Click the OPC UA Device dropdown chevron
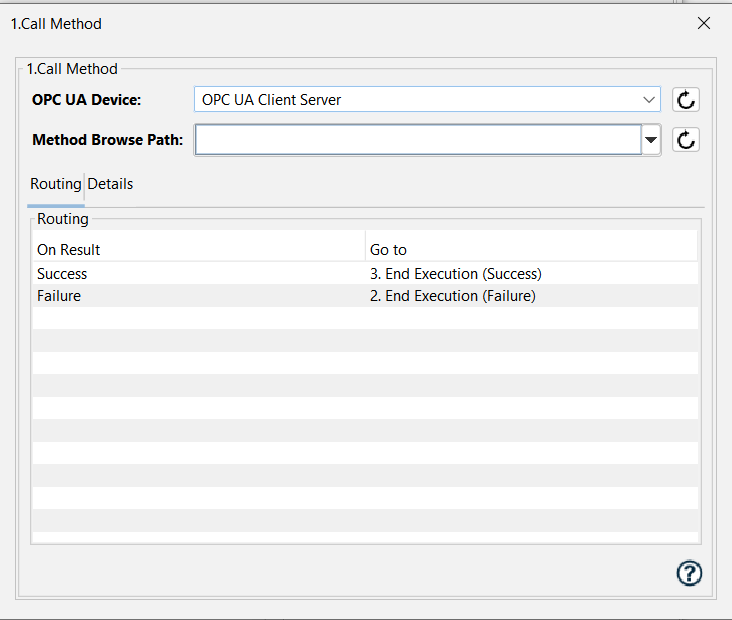 pyautogui.click(x=649, y=99)
